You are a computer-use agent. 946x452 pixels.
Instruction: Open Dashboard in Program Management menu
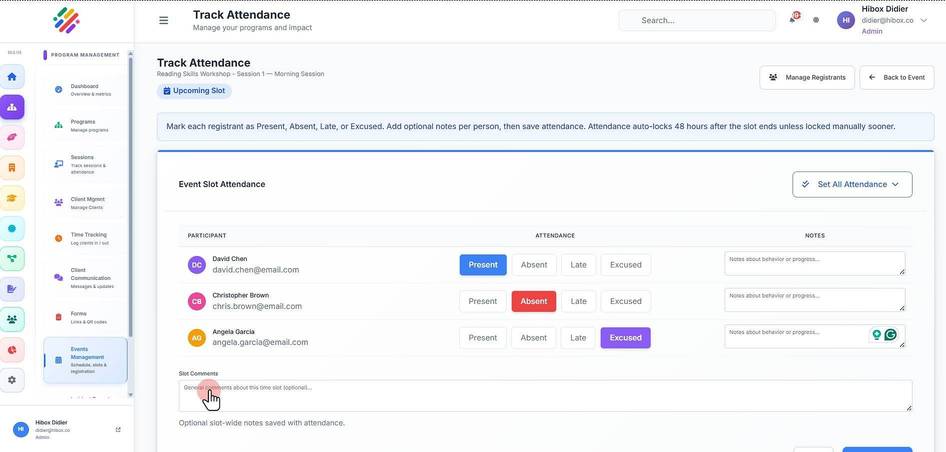86,90
